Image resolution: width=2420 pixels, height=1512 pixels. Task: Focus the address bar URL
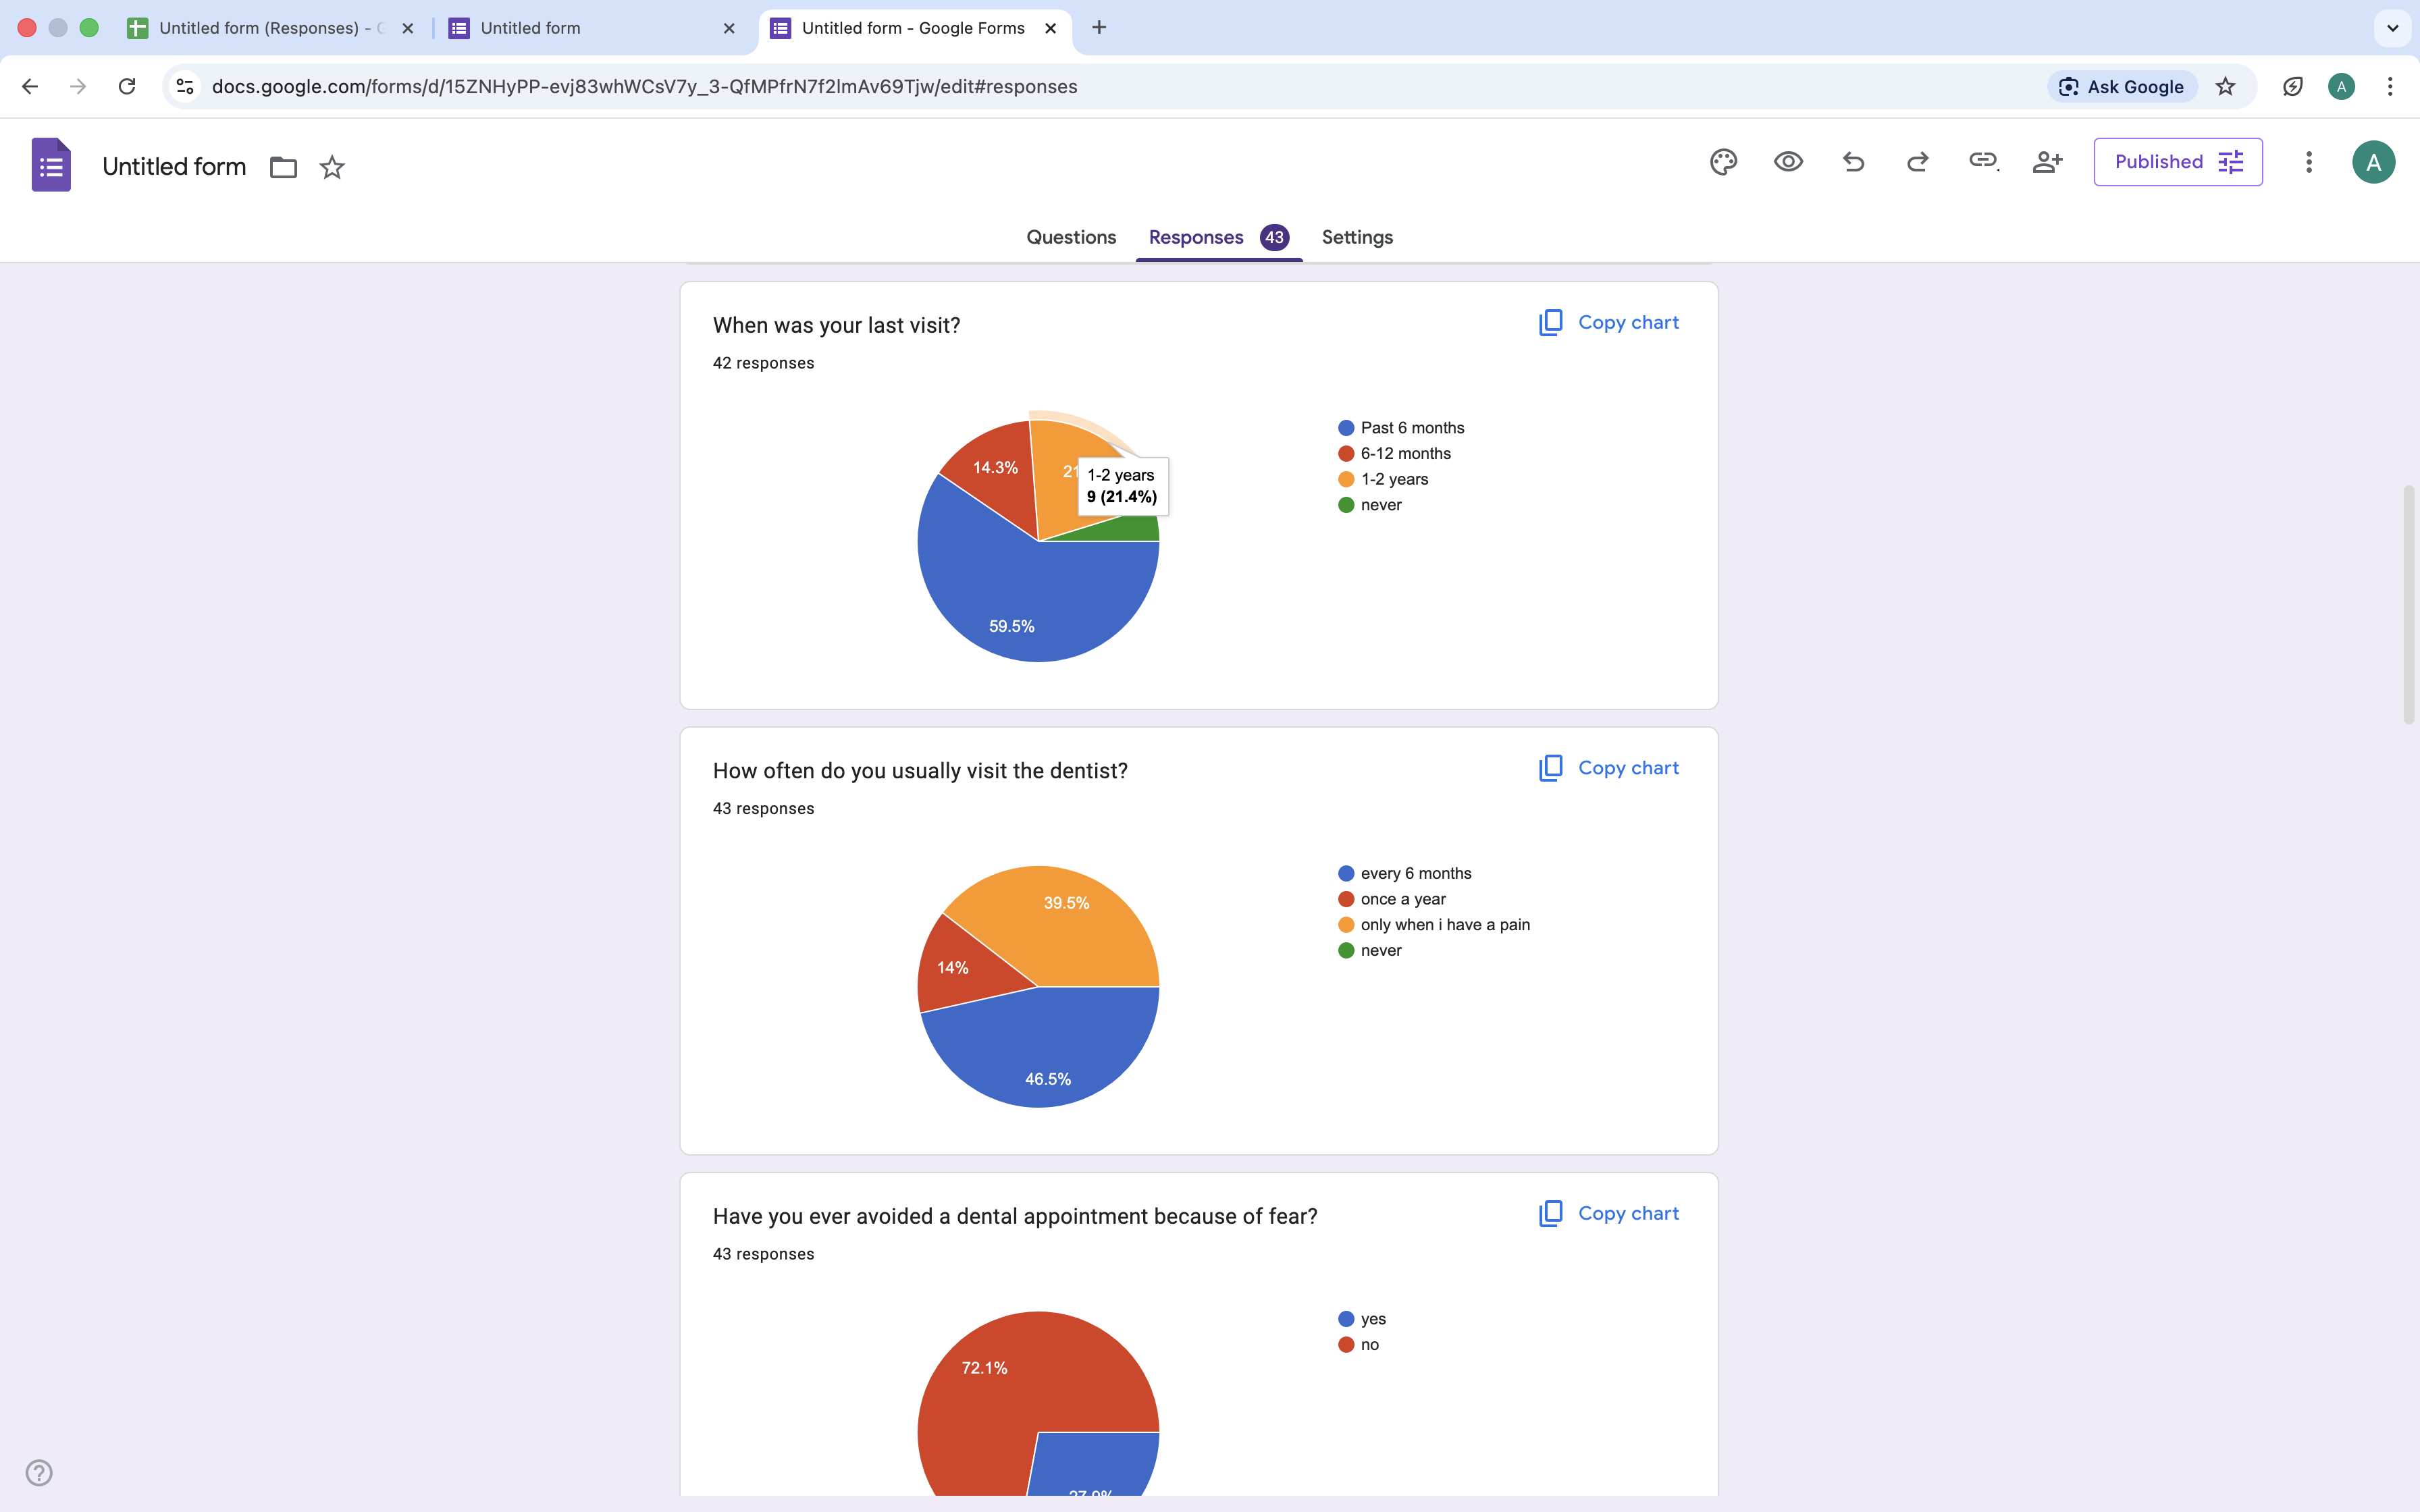click(x=644, y=87)
